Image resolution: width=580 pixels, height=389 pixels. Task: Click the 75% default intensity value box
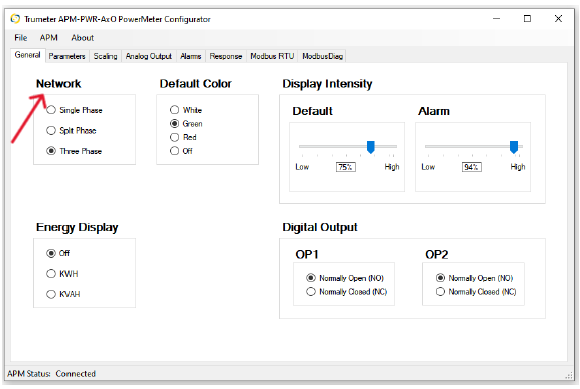coord(345,167)
